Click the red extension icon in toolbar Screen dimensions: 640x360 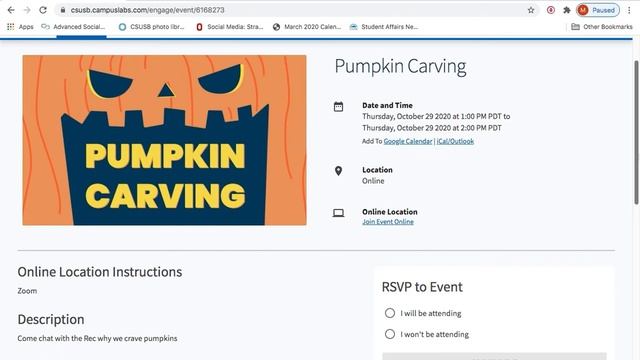click(x=551, y=10)
